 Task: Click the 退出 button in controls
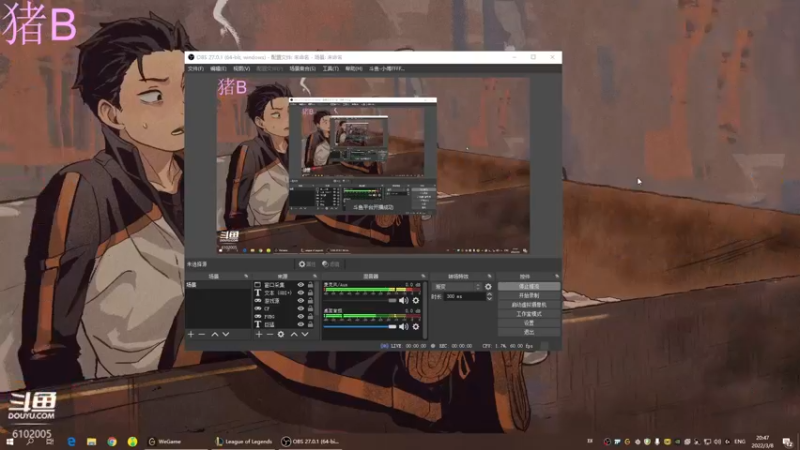tap(529, 332)
